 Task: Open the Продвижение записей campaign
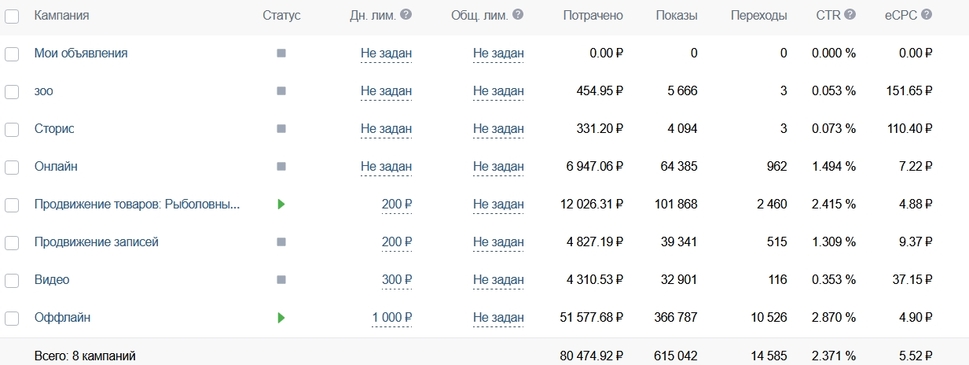[x=96, y=241]
